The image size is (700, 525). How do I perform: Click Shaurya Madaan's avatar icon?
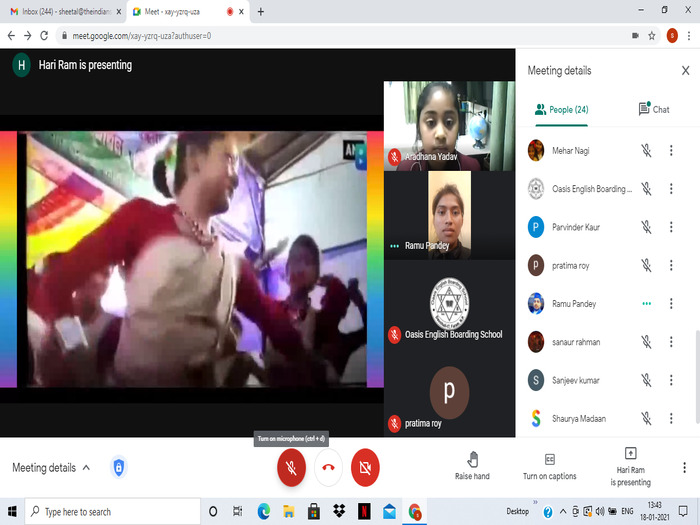click(536, 418)
